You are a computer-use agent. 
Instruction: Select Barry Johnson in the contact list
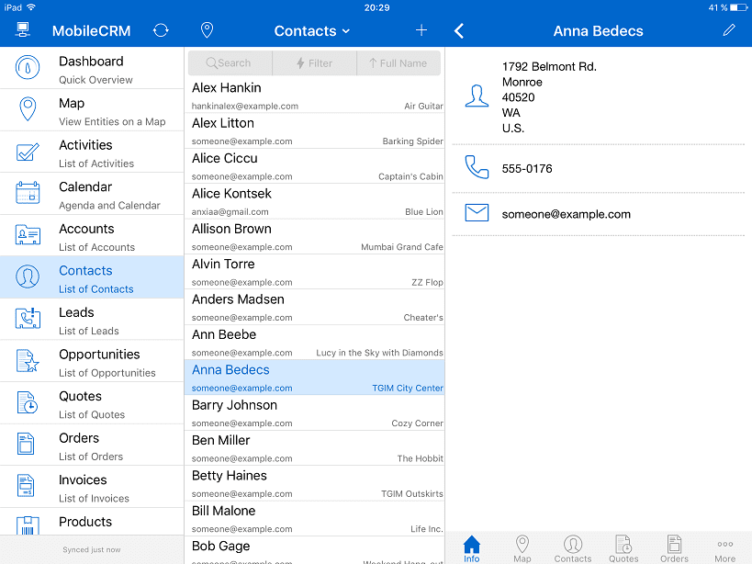click(x=315, y=412)
